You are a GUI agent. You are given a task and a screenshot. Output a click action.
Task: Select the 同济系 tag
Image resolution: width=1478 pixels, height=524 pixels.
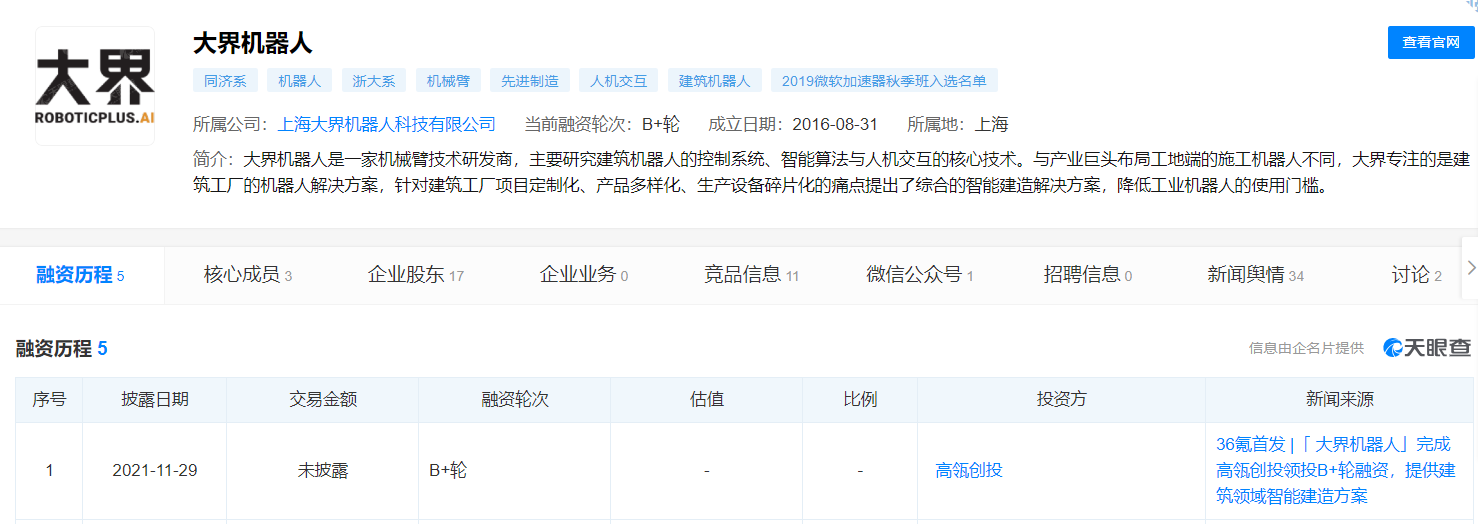tap(224, 81)
